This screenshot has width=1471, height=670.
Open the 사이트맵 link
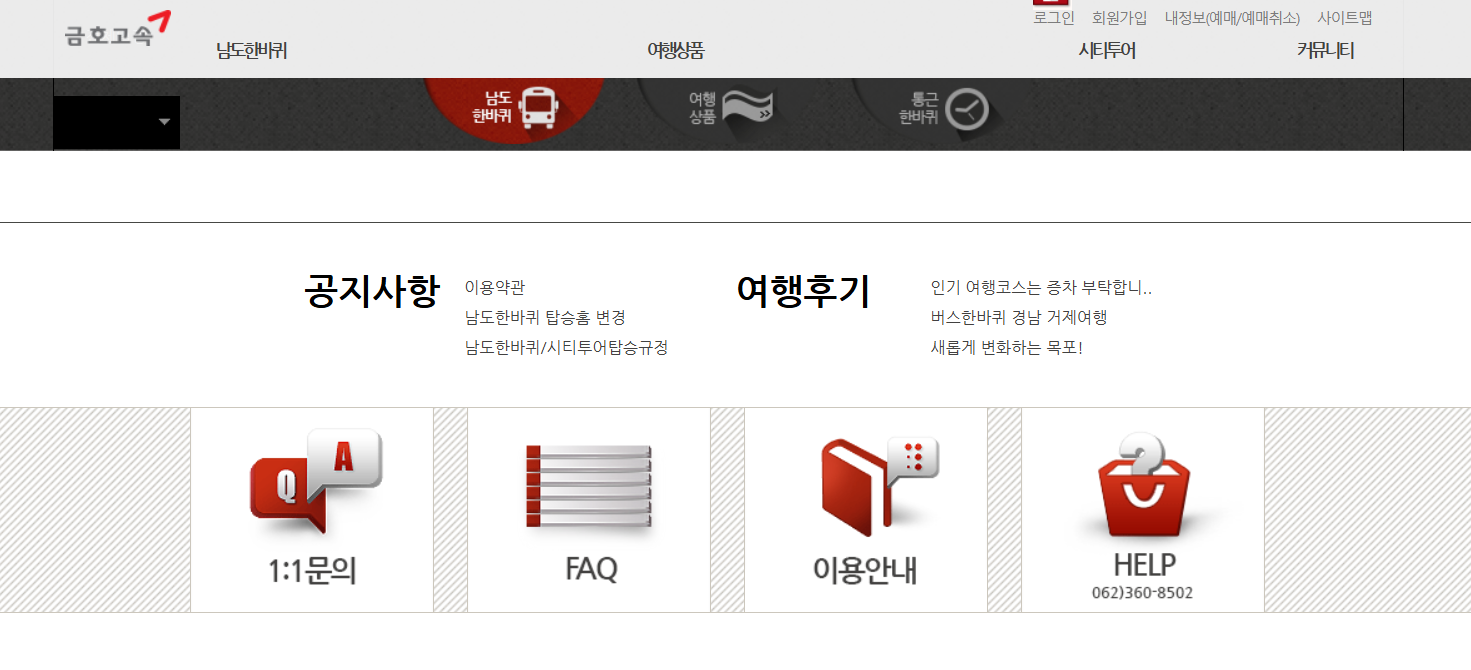click(1344, 18)
